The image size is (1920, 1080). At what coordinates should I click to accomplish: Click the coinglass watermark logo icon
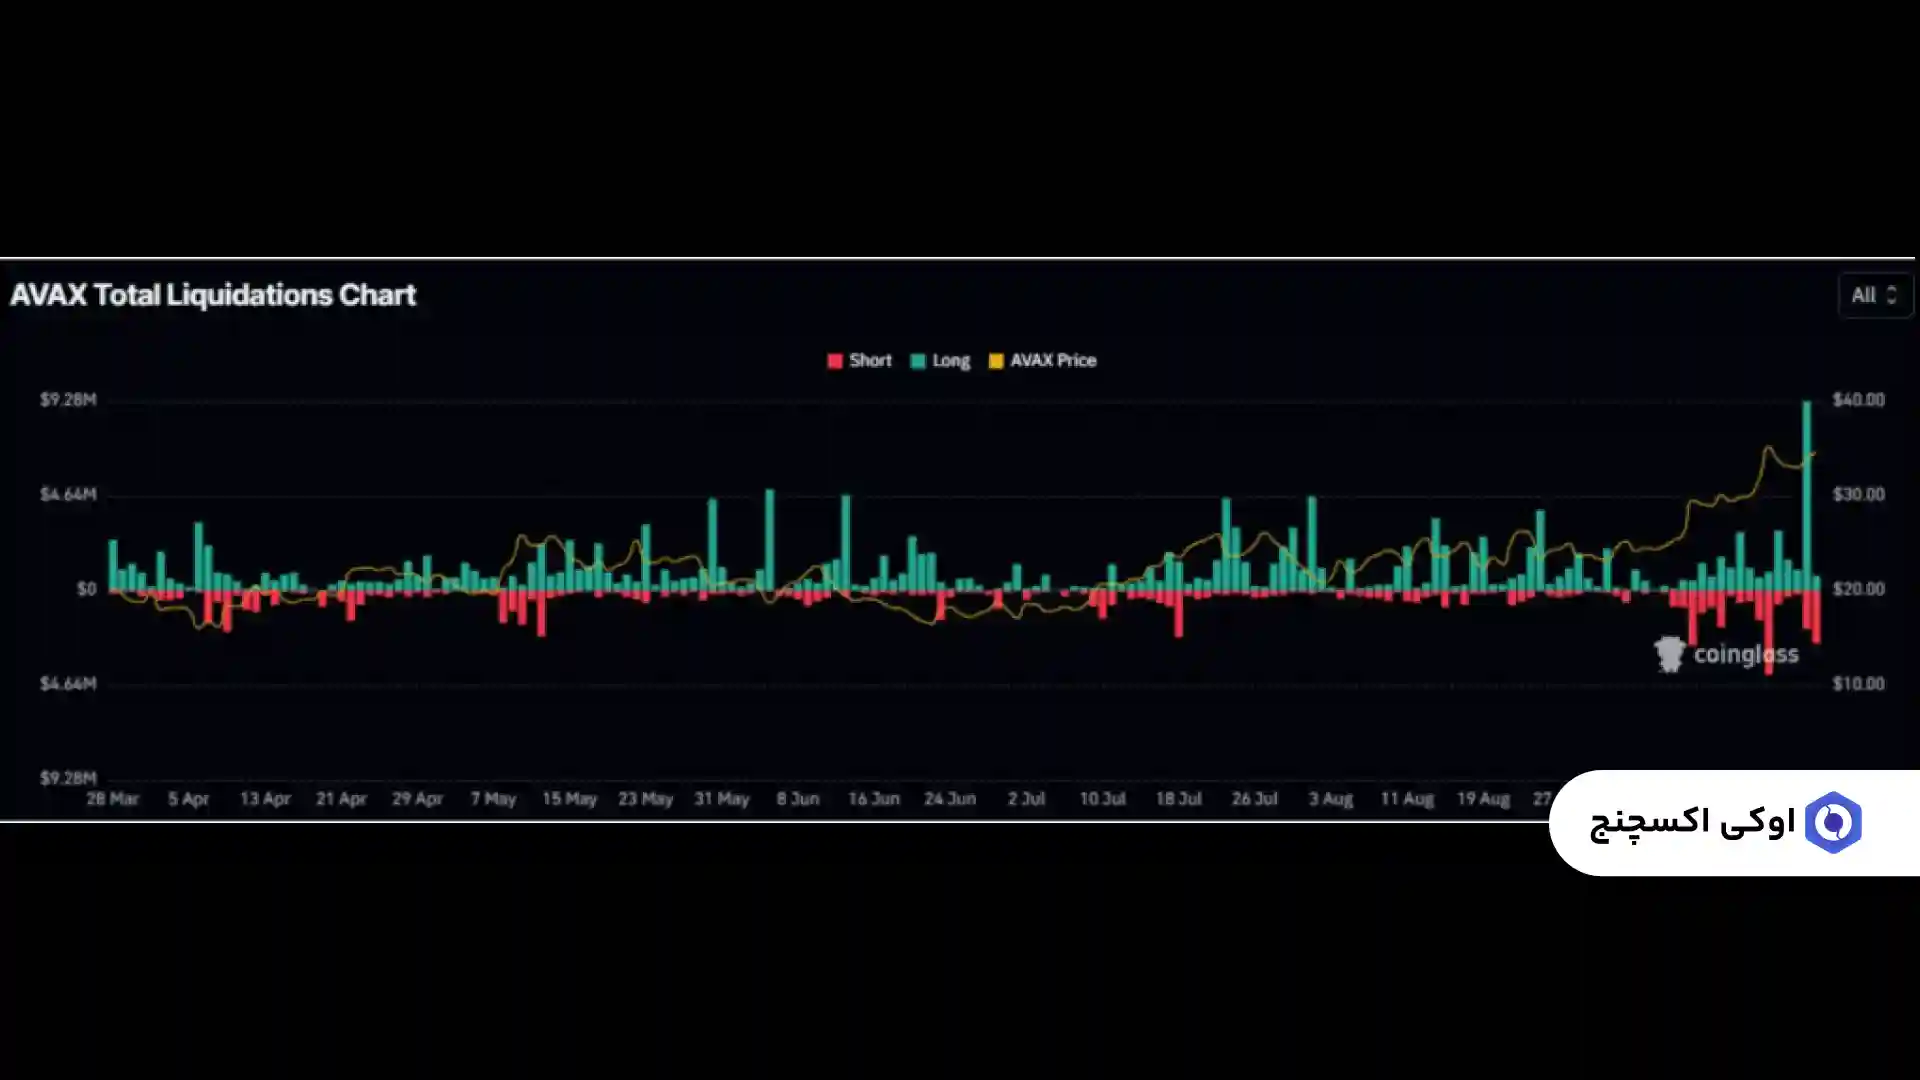tap(1669, 655)
